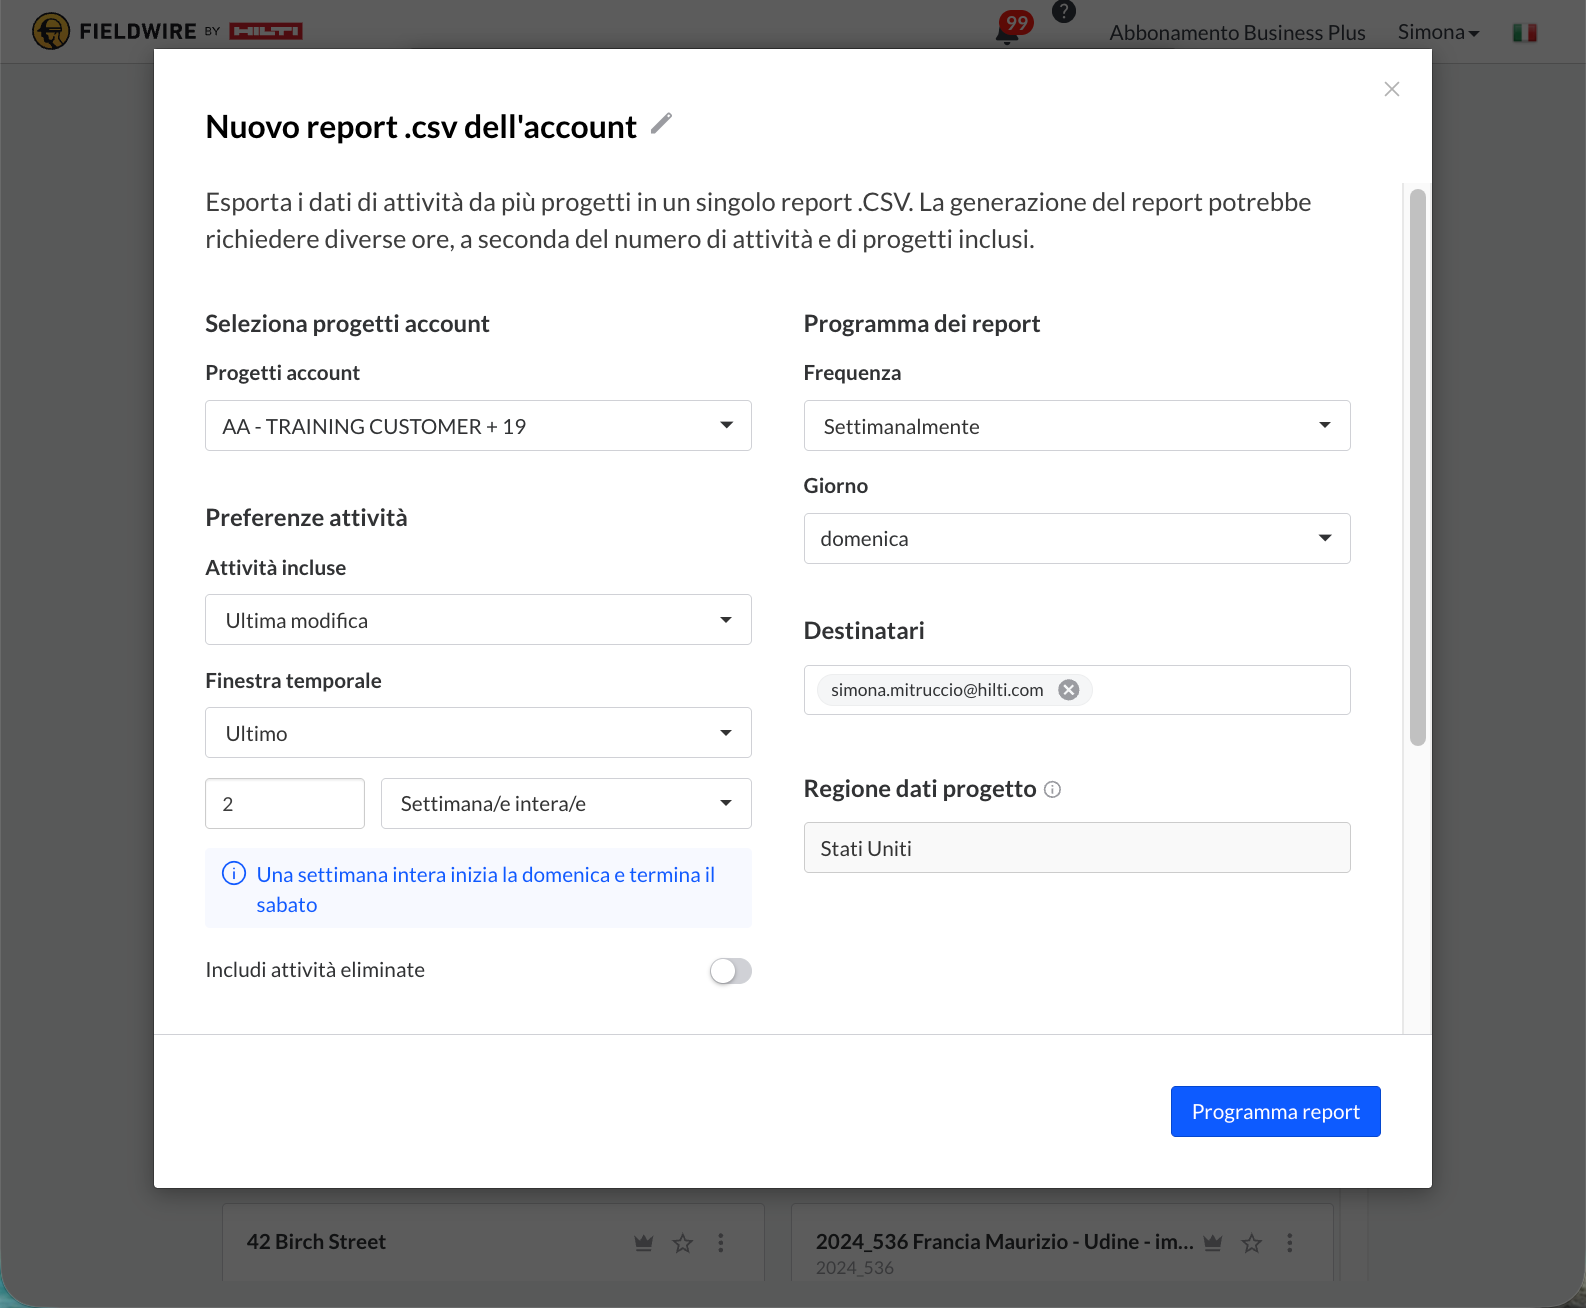Toggle Includi attività eliminate switch
Screen dimensions: 1586x1308
[730, 971]
